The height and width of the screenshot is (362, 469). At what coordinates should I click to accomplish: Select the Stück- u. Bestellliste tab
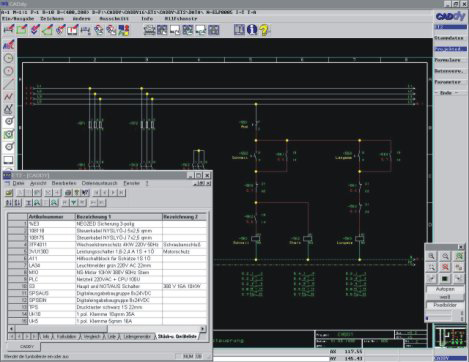pos(177,337)
